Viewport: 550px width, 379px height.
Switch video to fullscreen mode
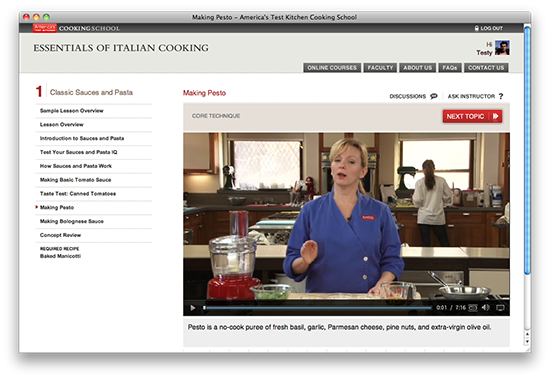[501, 308]
